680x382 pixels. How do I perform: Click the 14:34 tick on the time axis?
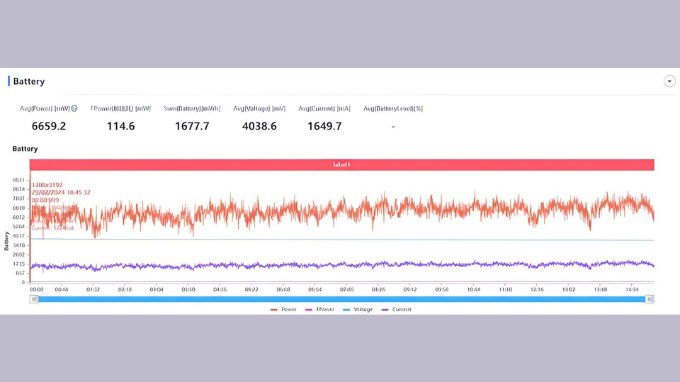pyautogui.click(x=632, y=289)
